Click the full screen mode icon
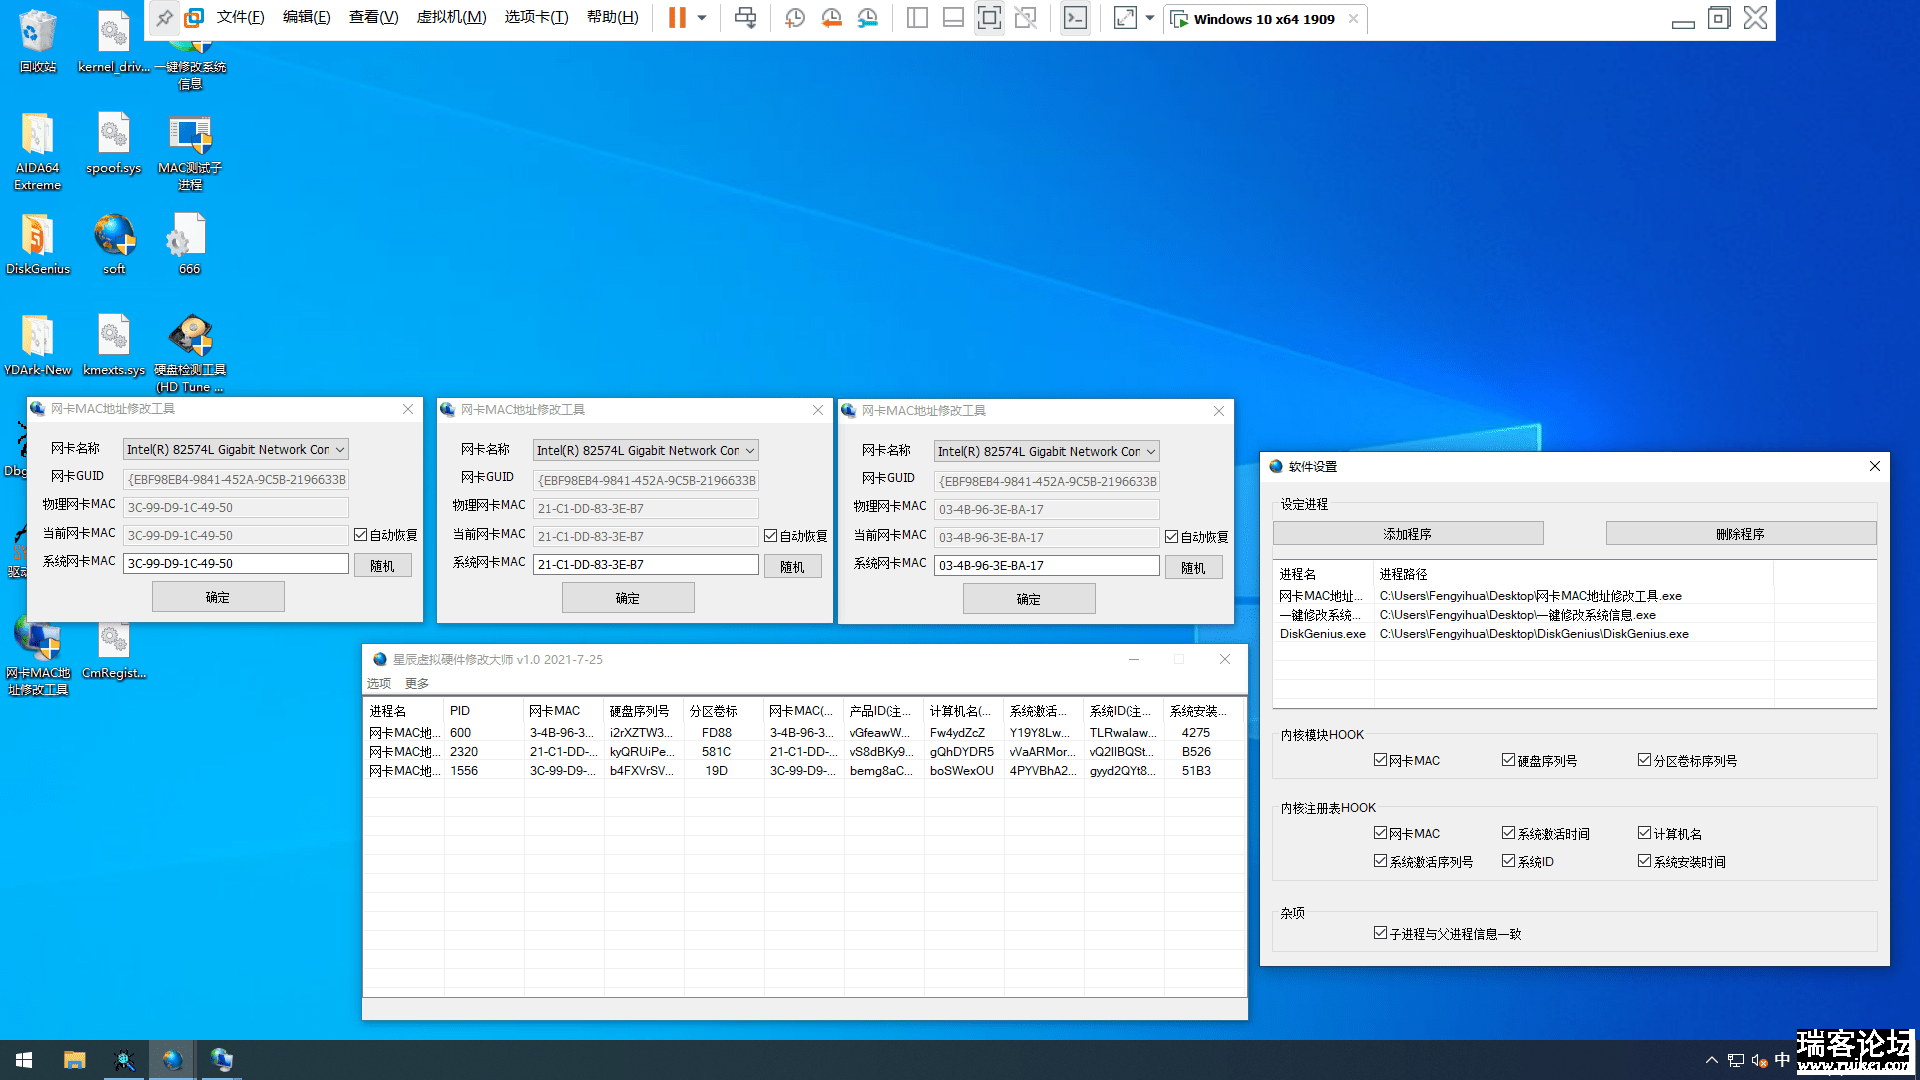Screen dimensions: 1920x1080 pyautogui.click(x=989, y=18)
